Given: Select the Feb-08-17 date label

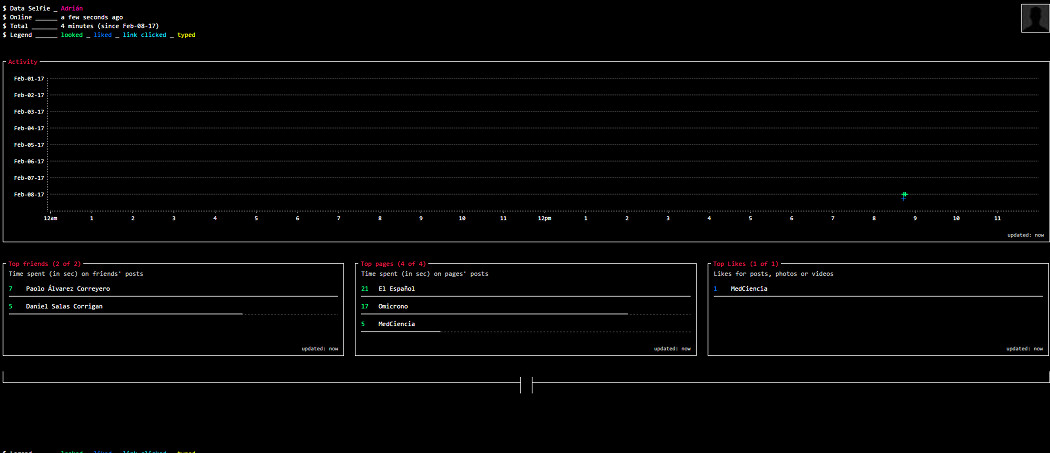Looking at the screenshot, I should (29, 194).
